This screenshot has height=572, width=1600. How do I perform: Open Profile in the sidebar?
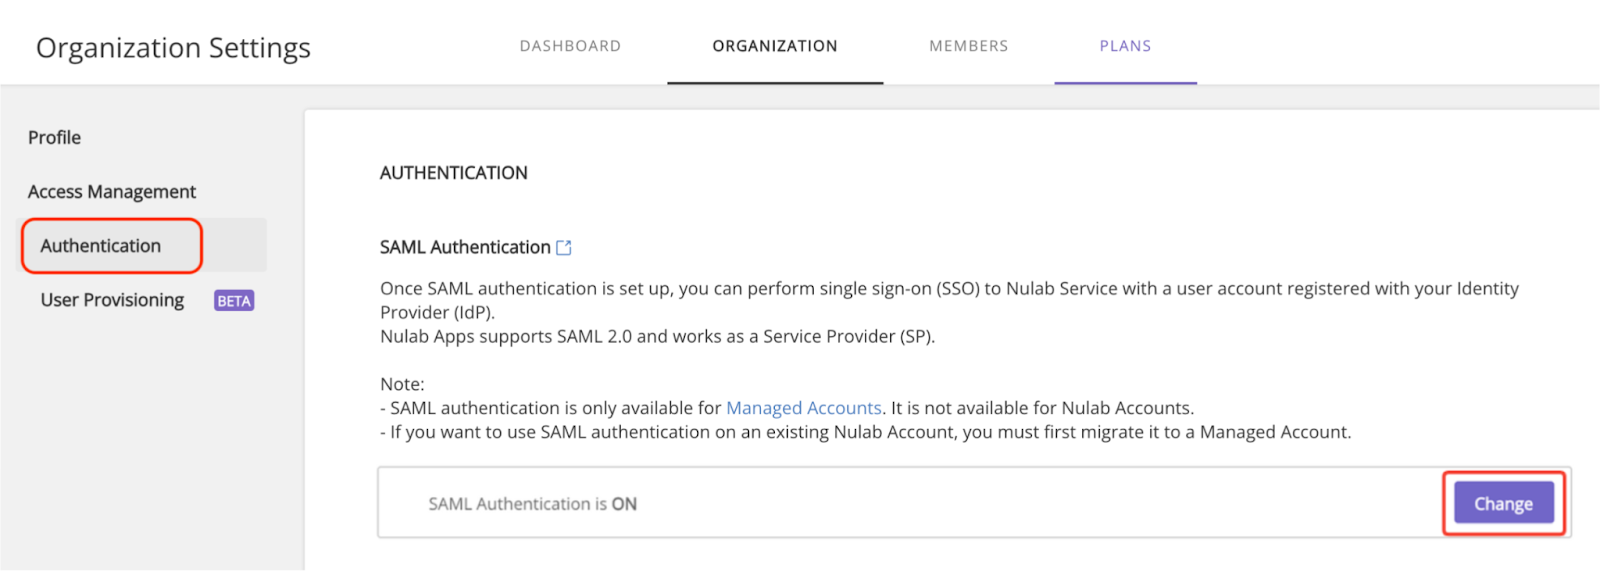pos(55,137)
